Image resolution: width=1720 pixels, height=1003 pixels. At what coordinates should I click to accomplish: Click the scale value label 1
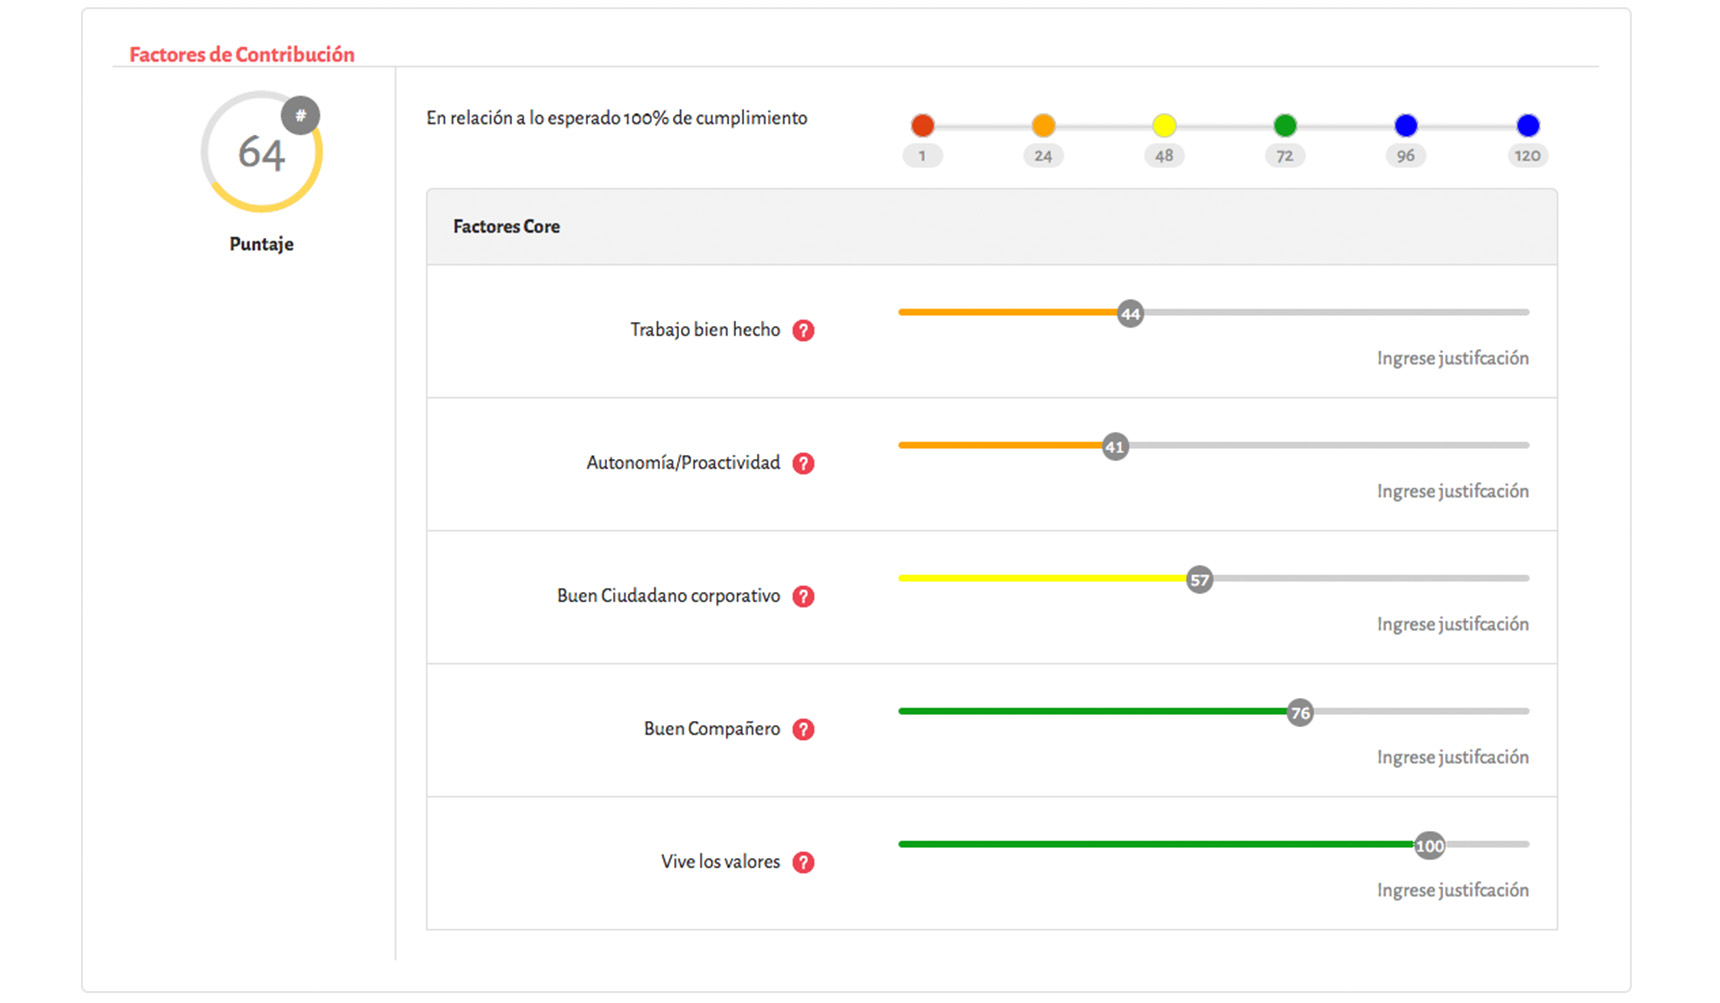click(922, 156)
